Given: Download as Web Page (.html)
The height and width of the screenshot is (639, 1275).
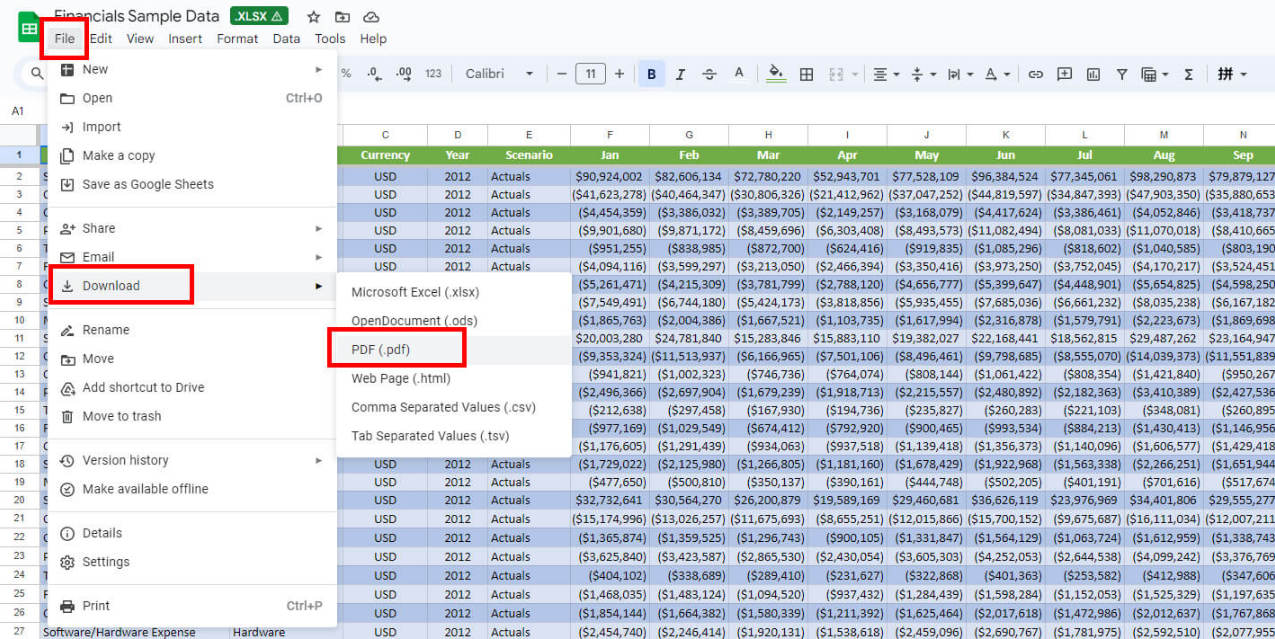Looking at the screenshot, I should (x=453, y=379).
